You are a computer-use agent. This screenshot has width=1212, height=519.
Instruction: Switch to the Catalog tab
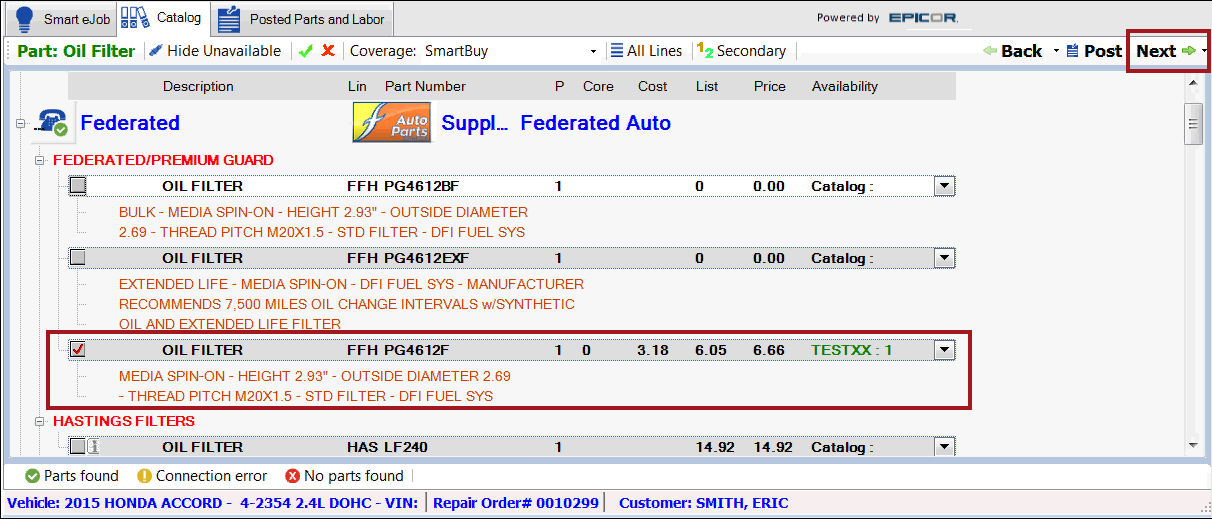tap(162, 18)
